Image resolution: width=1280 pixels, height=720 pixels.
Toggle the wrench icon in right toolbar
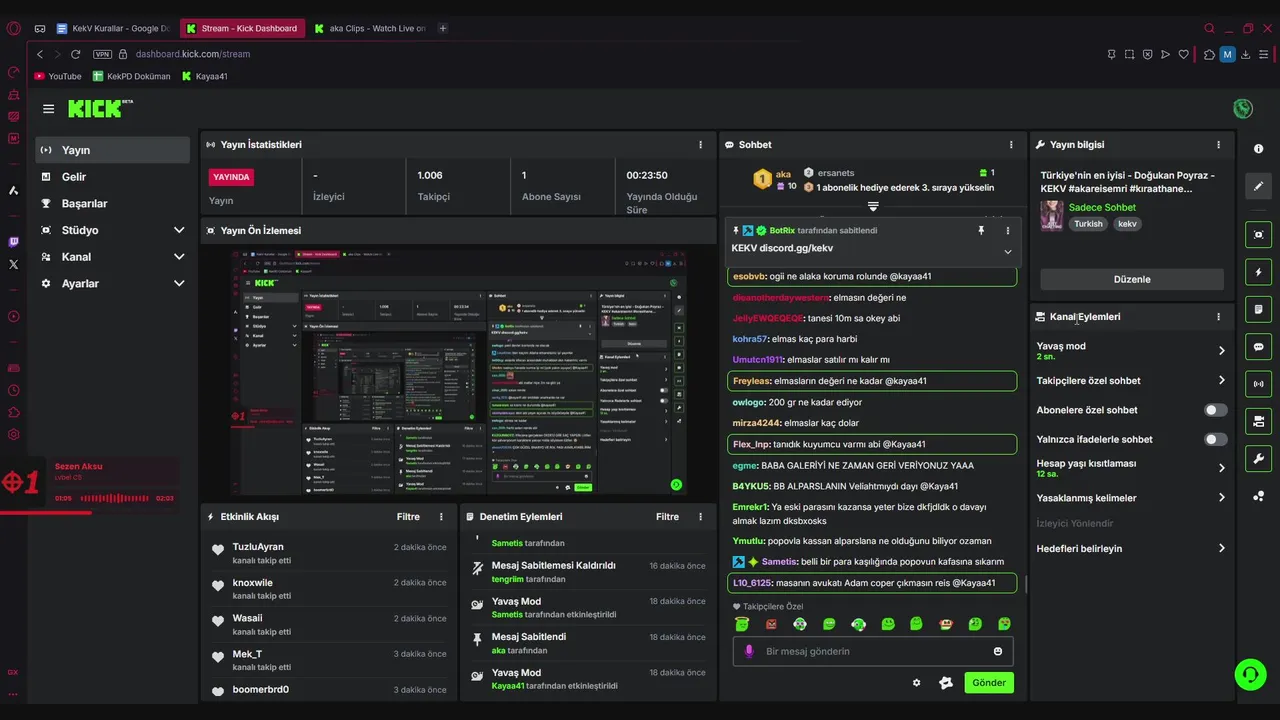click(1258, 458)
